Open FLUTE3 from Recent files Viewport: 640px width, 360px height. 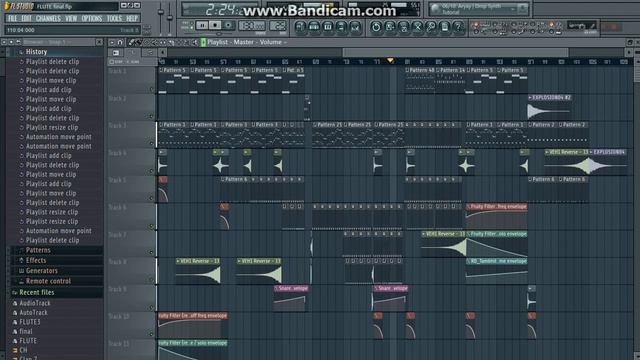29,322
